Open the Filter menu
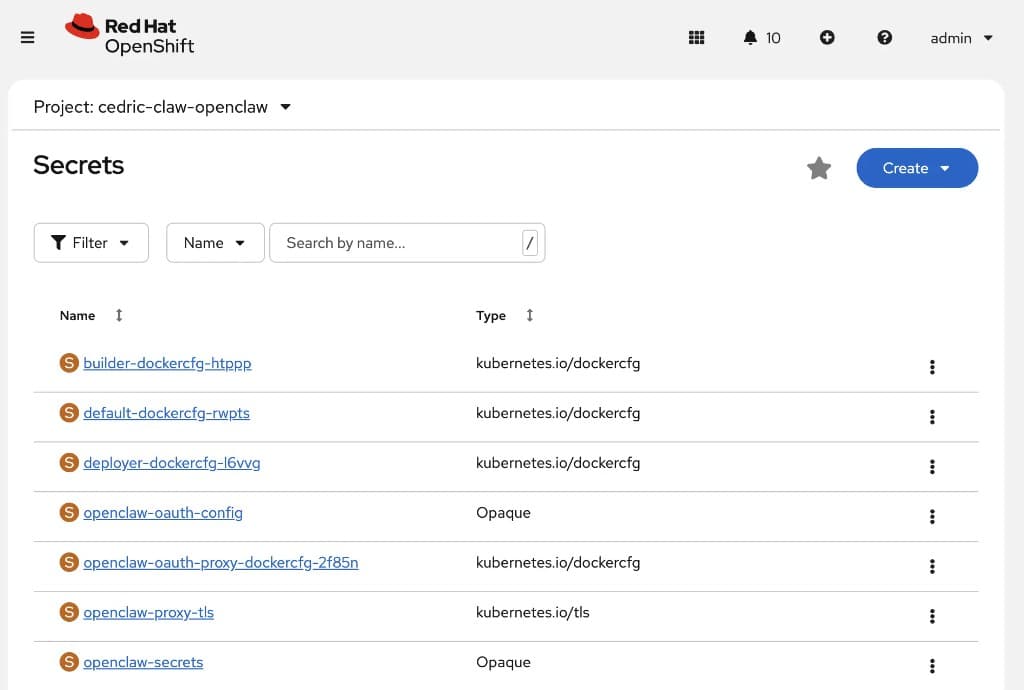 pyautogui.click(x=90, y=242)
